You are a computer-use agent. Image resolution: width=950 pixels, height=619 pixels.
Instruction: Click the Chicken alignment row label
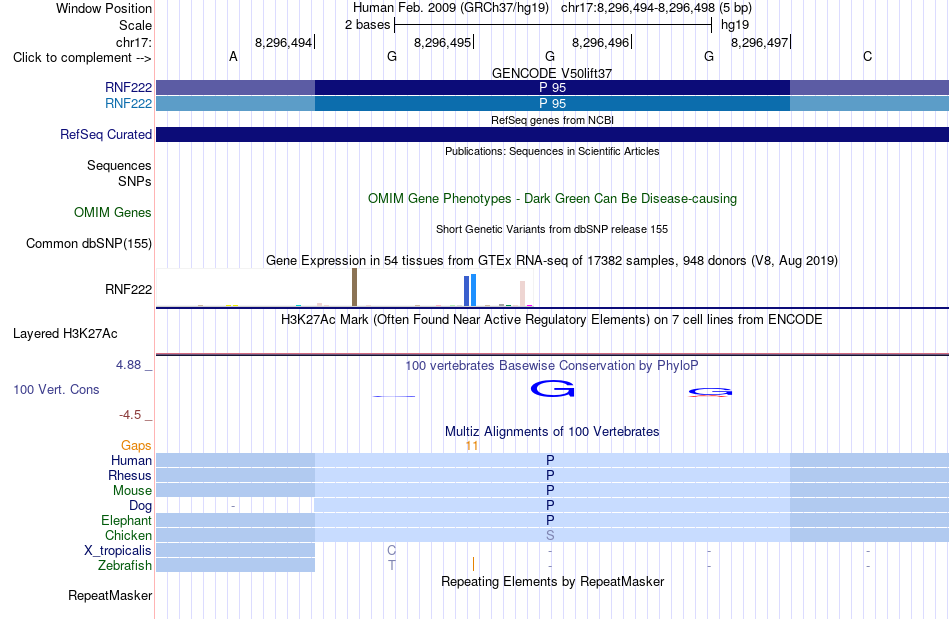pos(128,535)
